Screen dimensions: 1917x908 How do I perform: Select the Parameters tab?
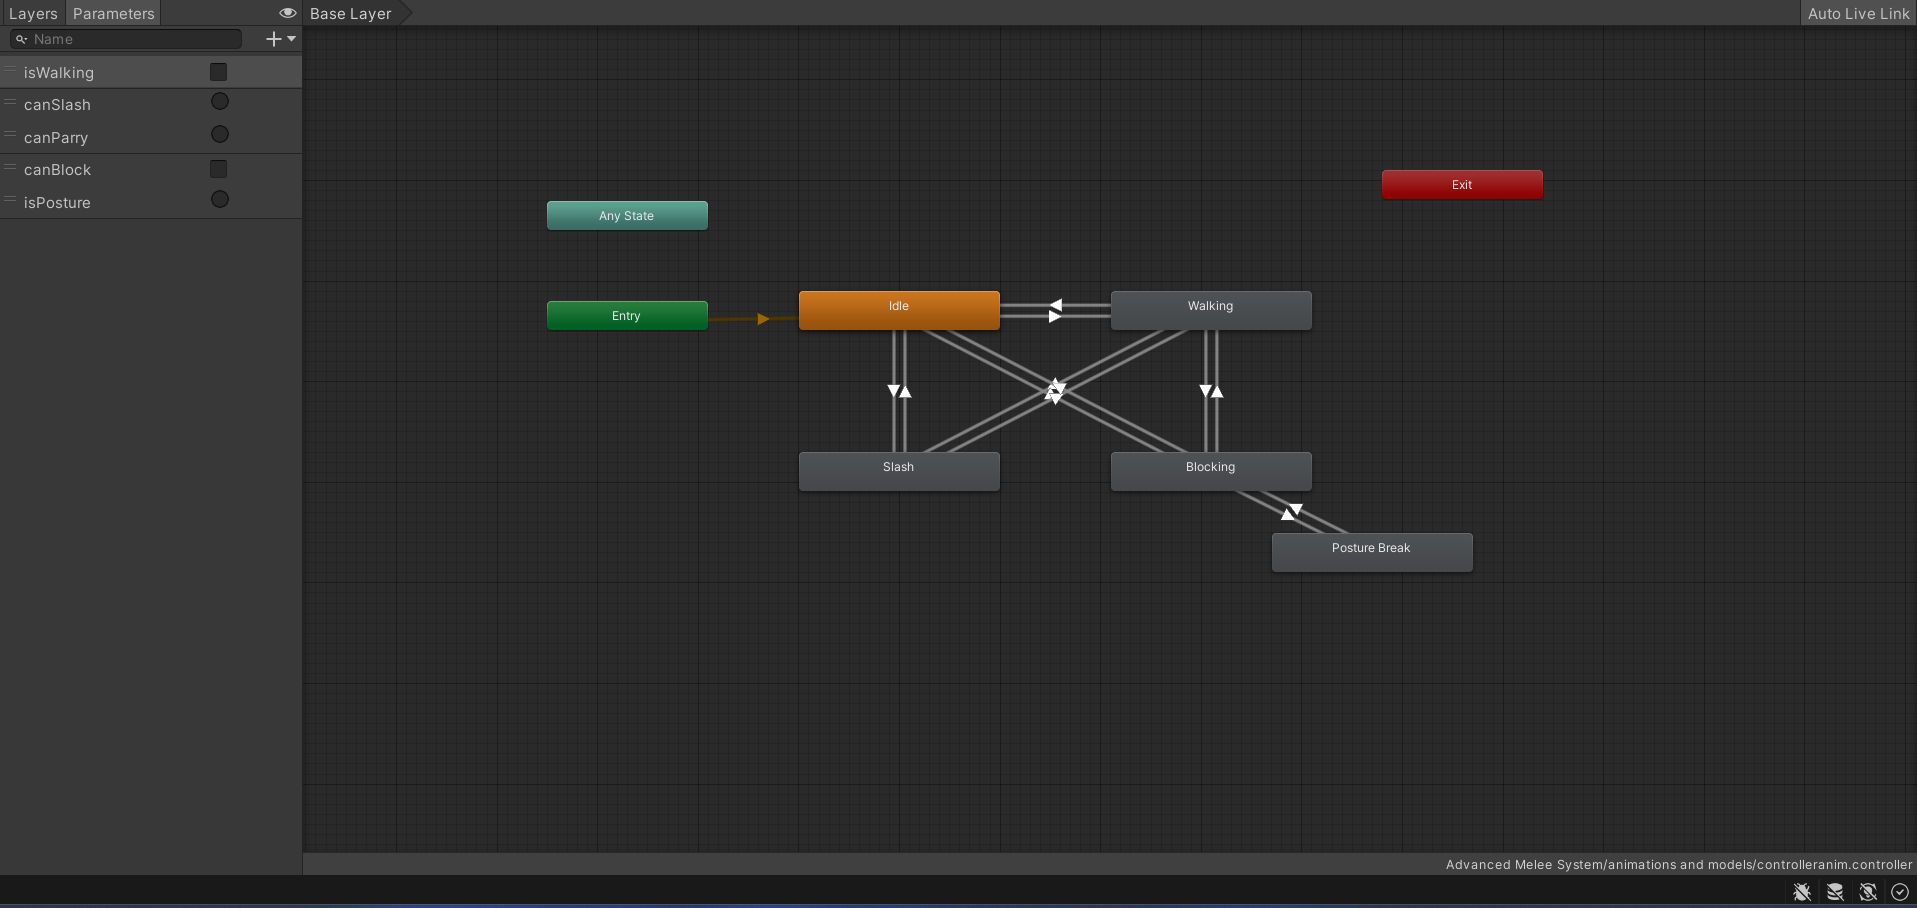coord(113,13)
